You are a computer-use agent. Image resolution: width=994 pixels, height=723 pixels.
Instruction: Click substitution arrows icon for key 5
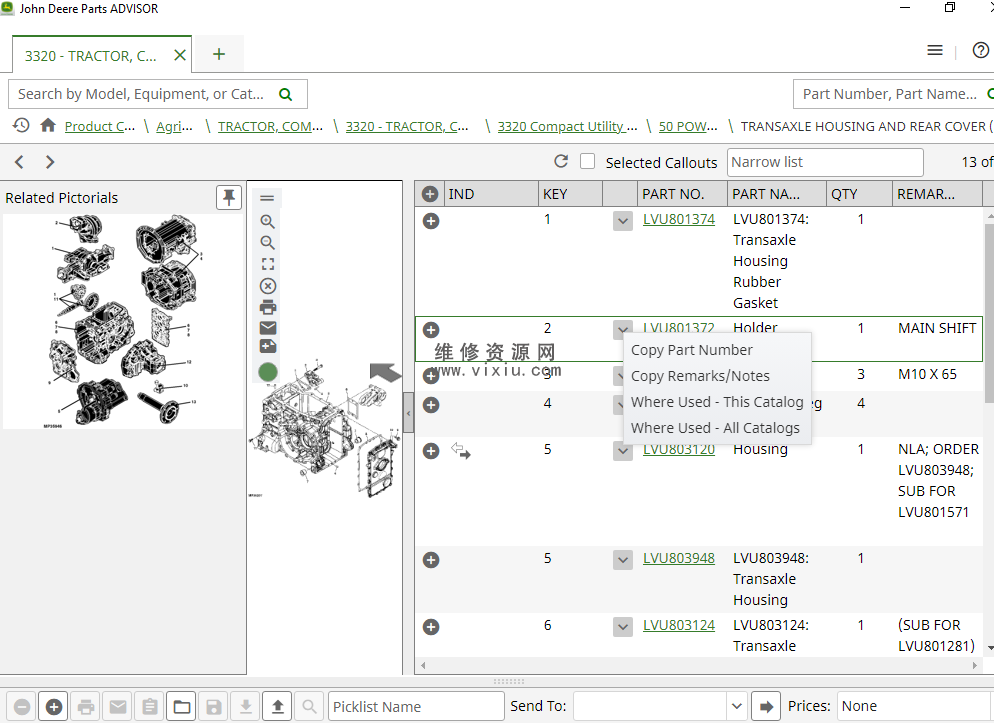[461, 451]
